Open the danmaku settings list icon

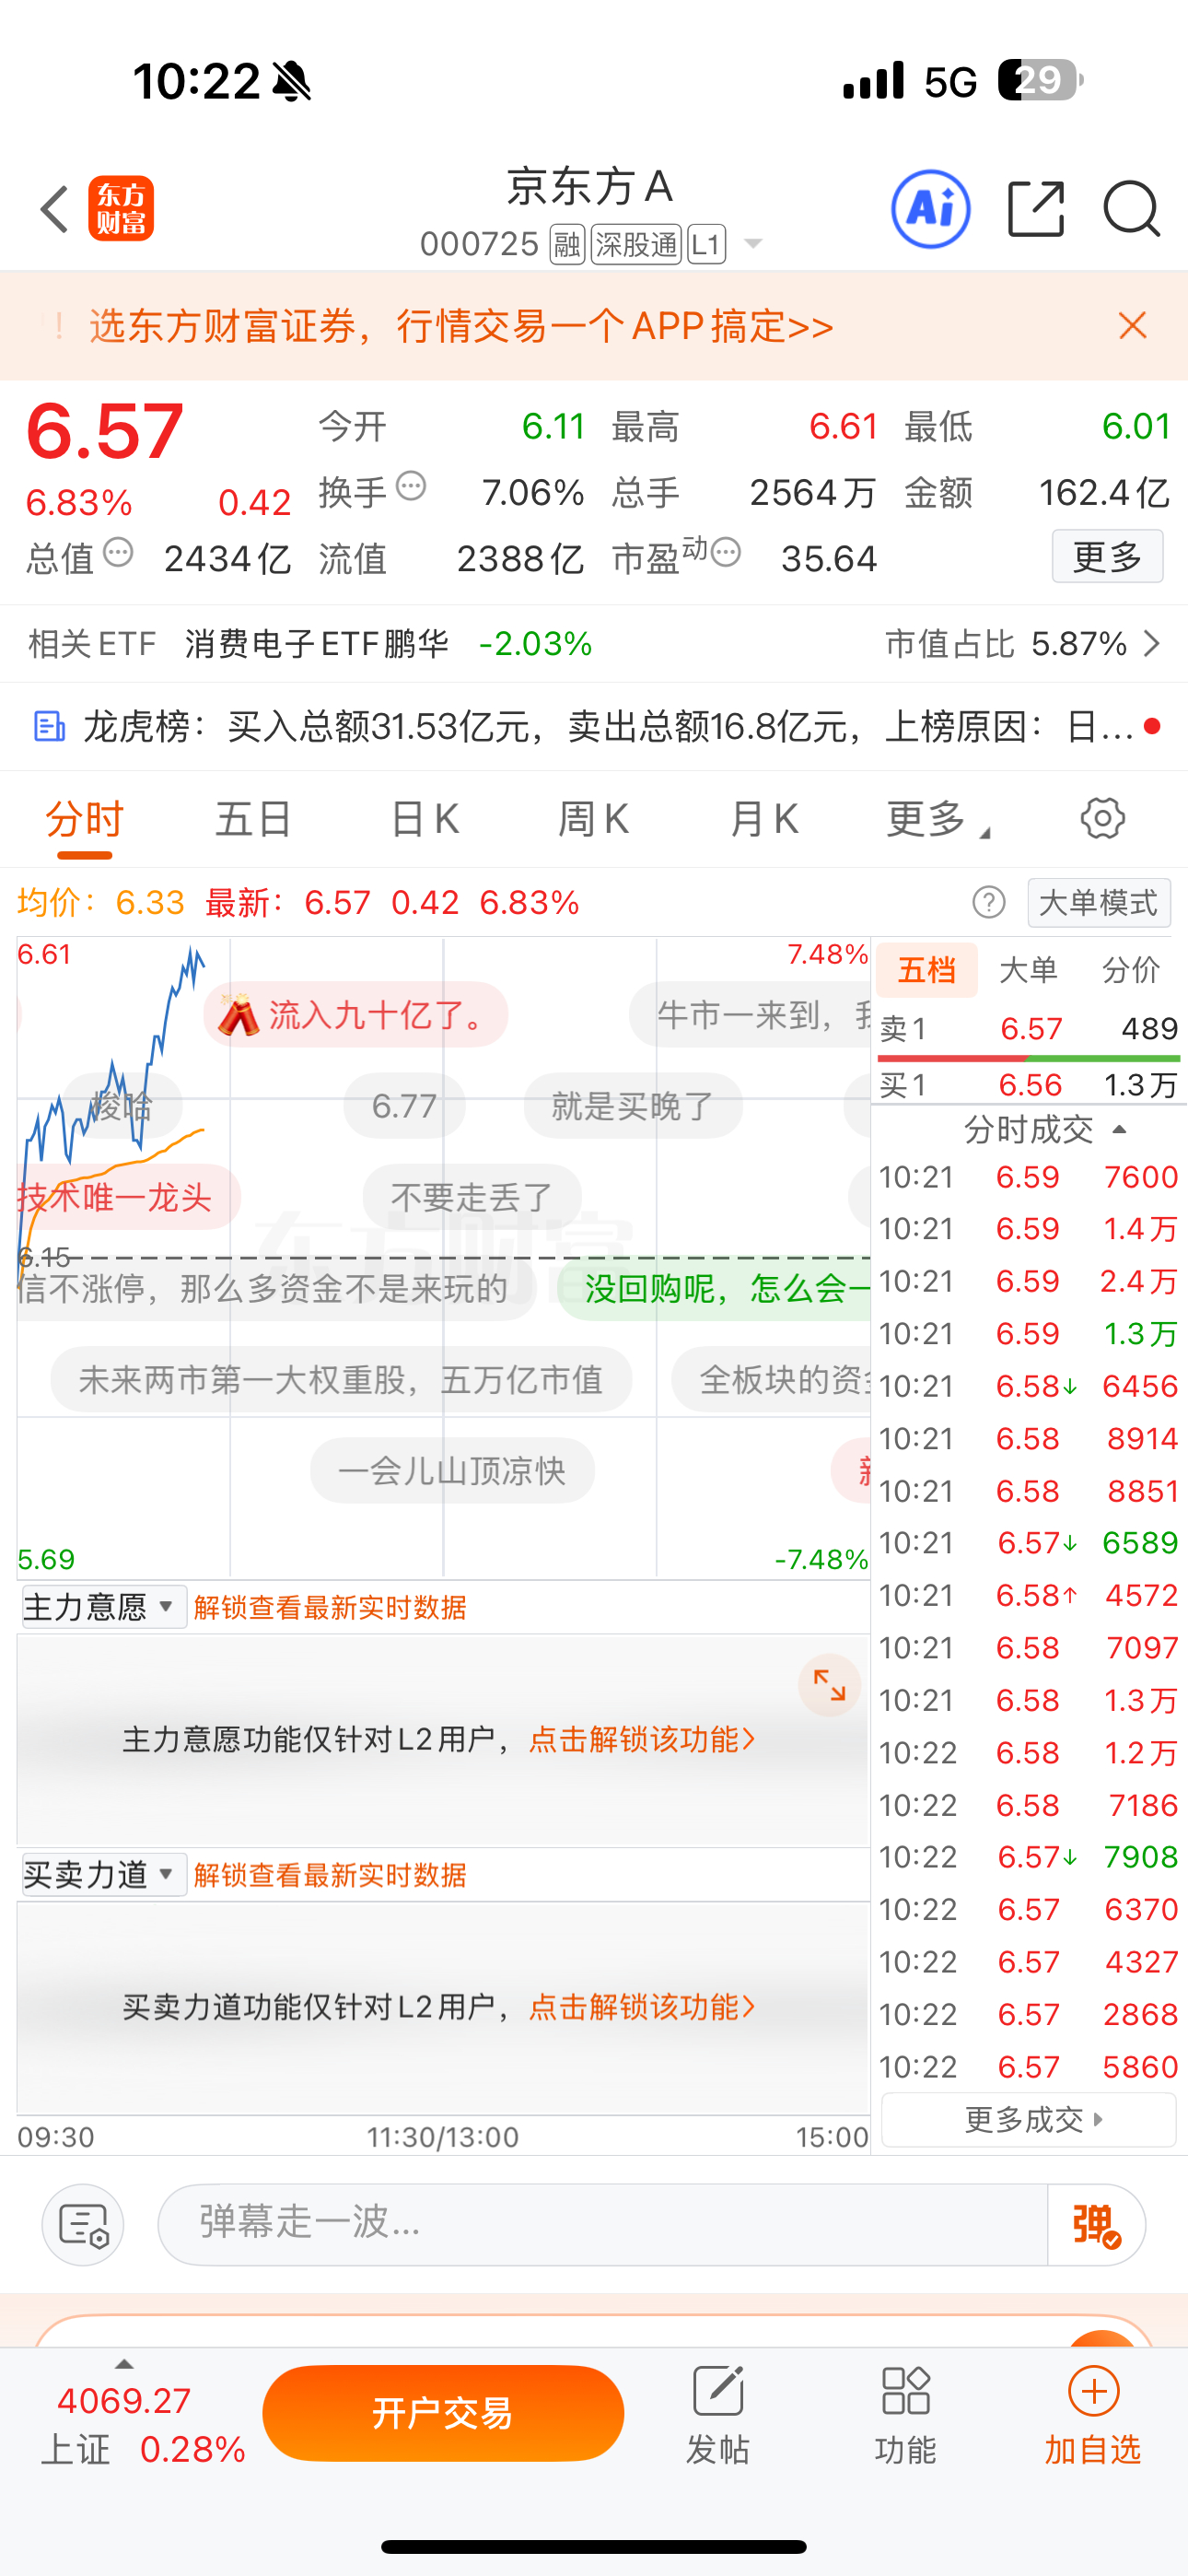[83, 2225]
